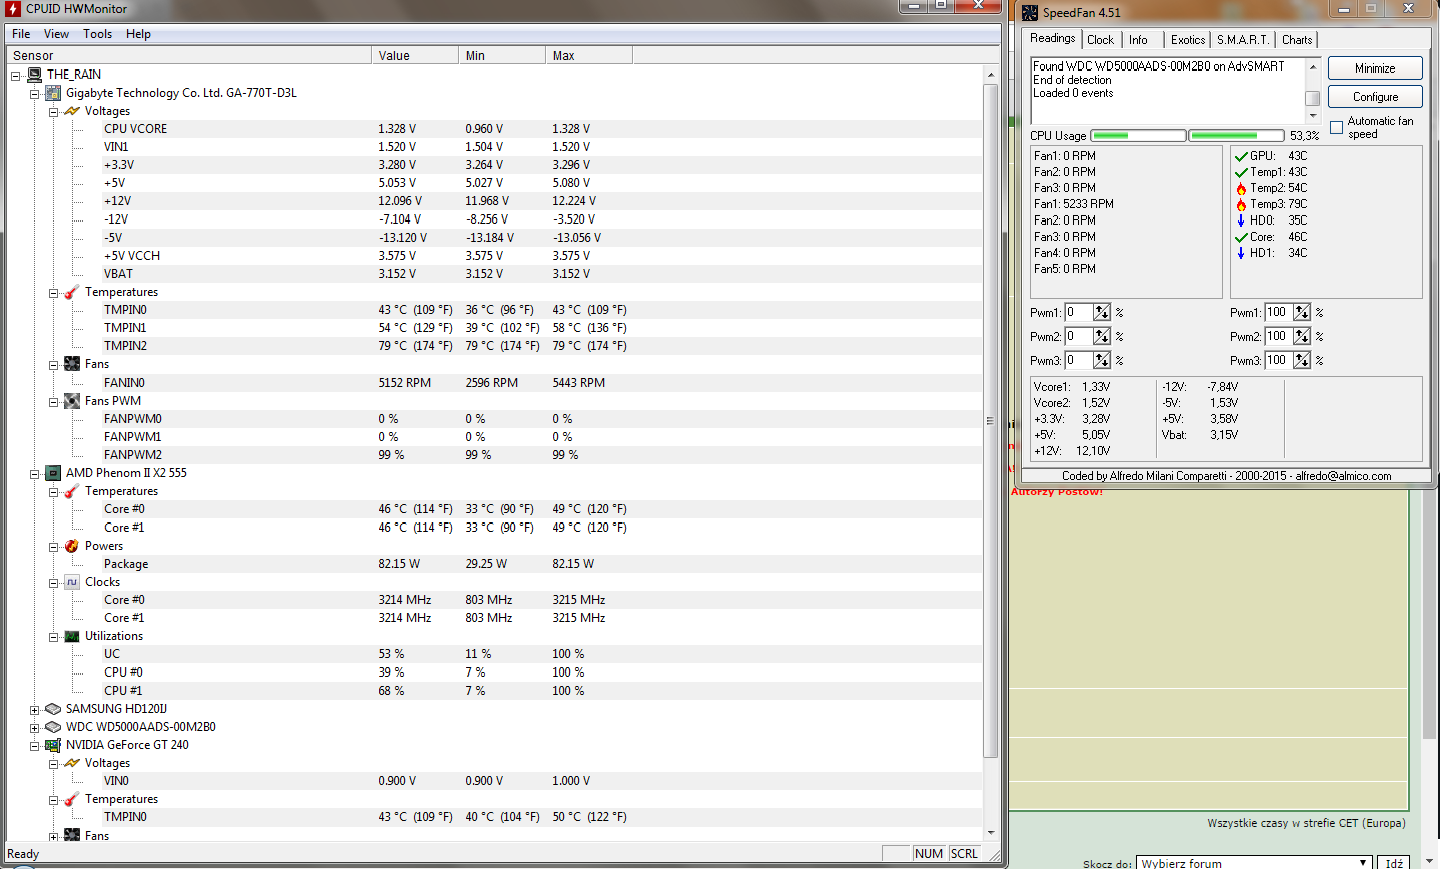Screen dimensions: 1440x869
Task: Click the Pwm1 percentage spinner arrows
Action: [1101, 312]
